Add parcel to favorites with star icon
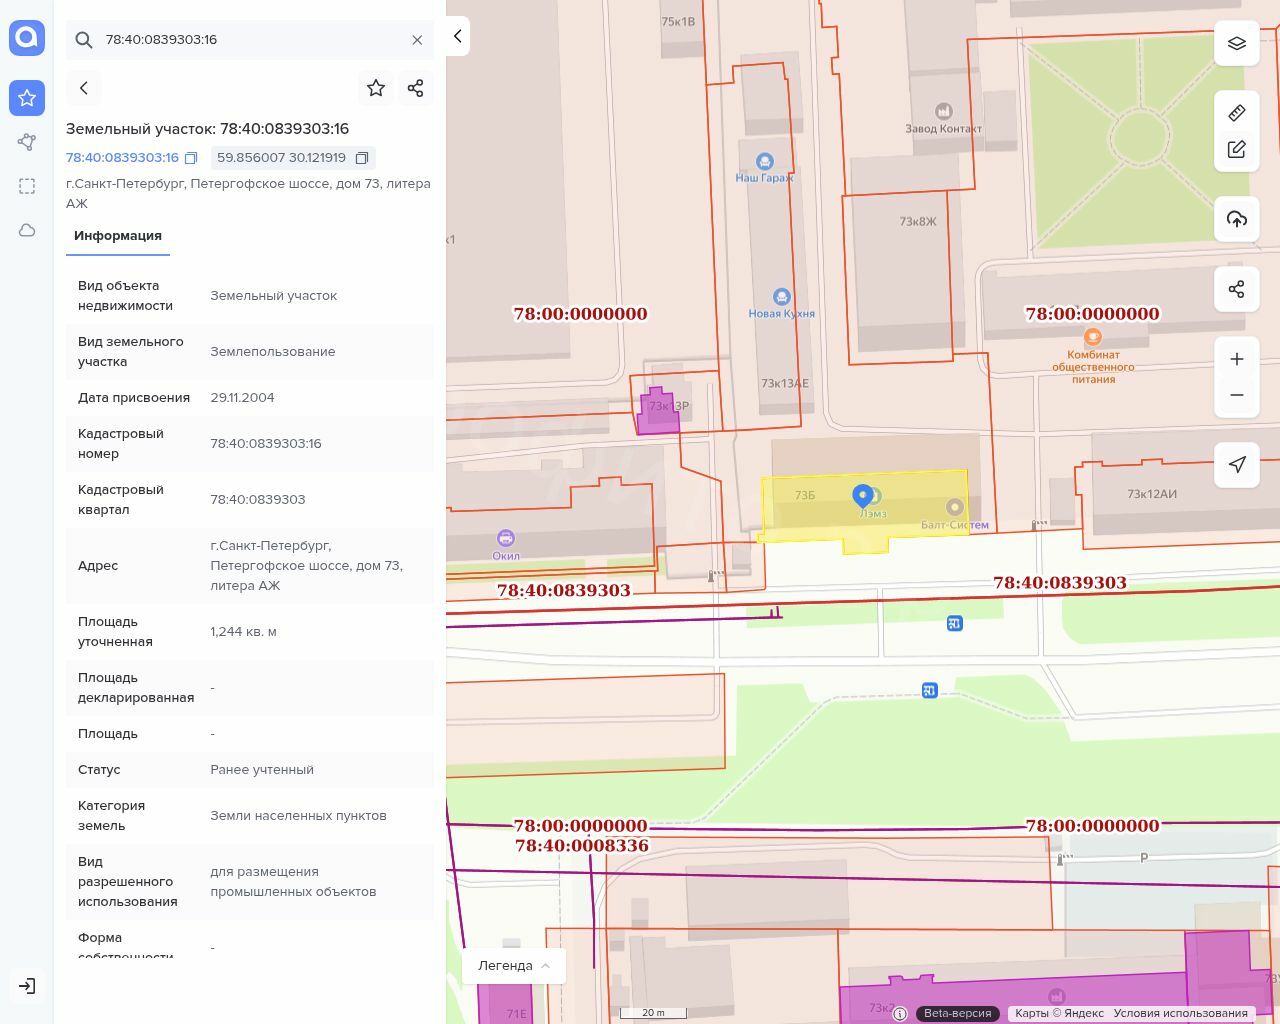The width and height of the screenshot is (1280, 1024). click(x=376, y=88)
